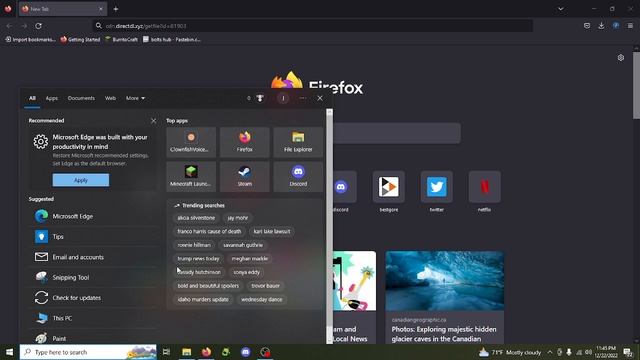This screenshot has width=640, height=360.
Task: Switch to the Documents search tab
Action: (x=81, y=98)
